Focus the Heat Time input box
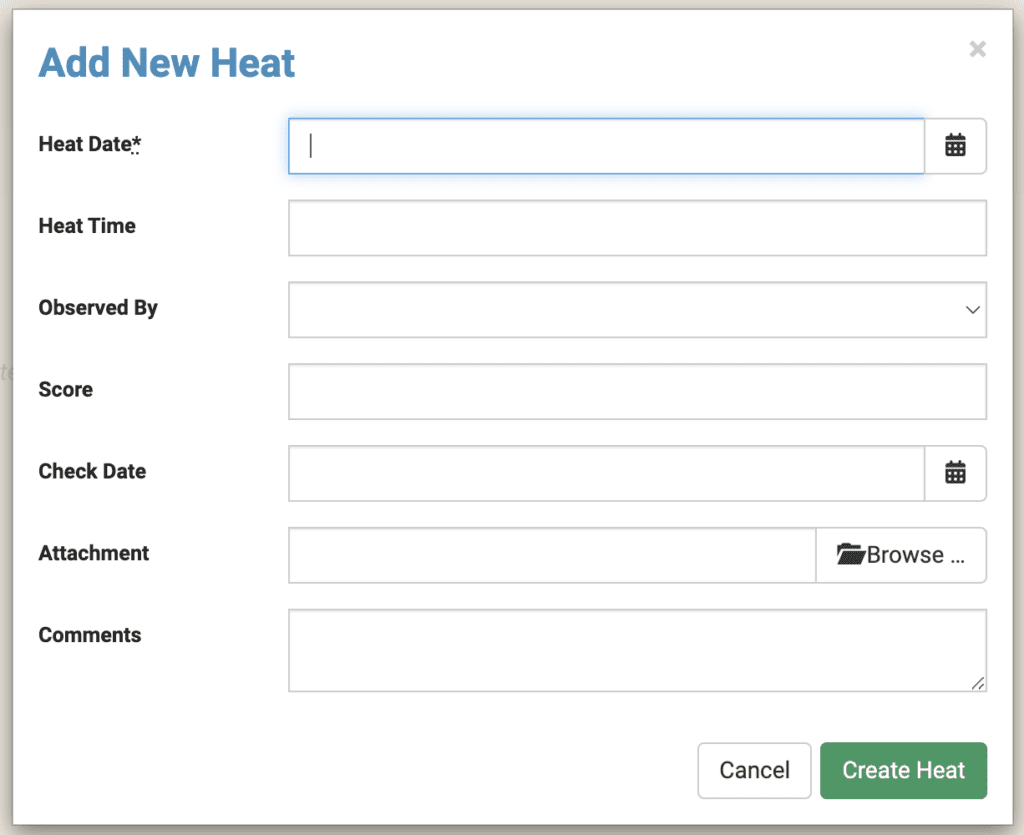 pos(637,227)
